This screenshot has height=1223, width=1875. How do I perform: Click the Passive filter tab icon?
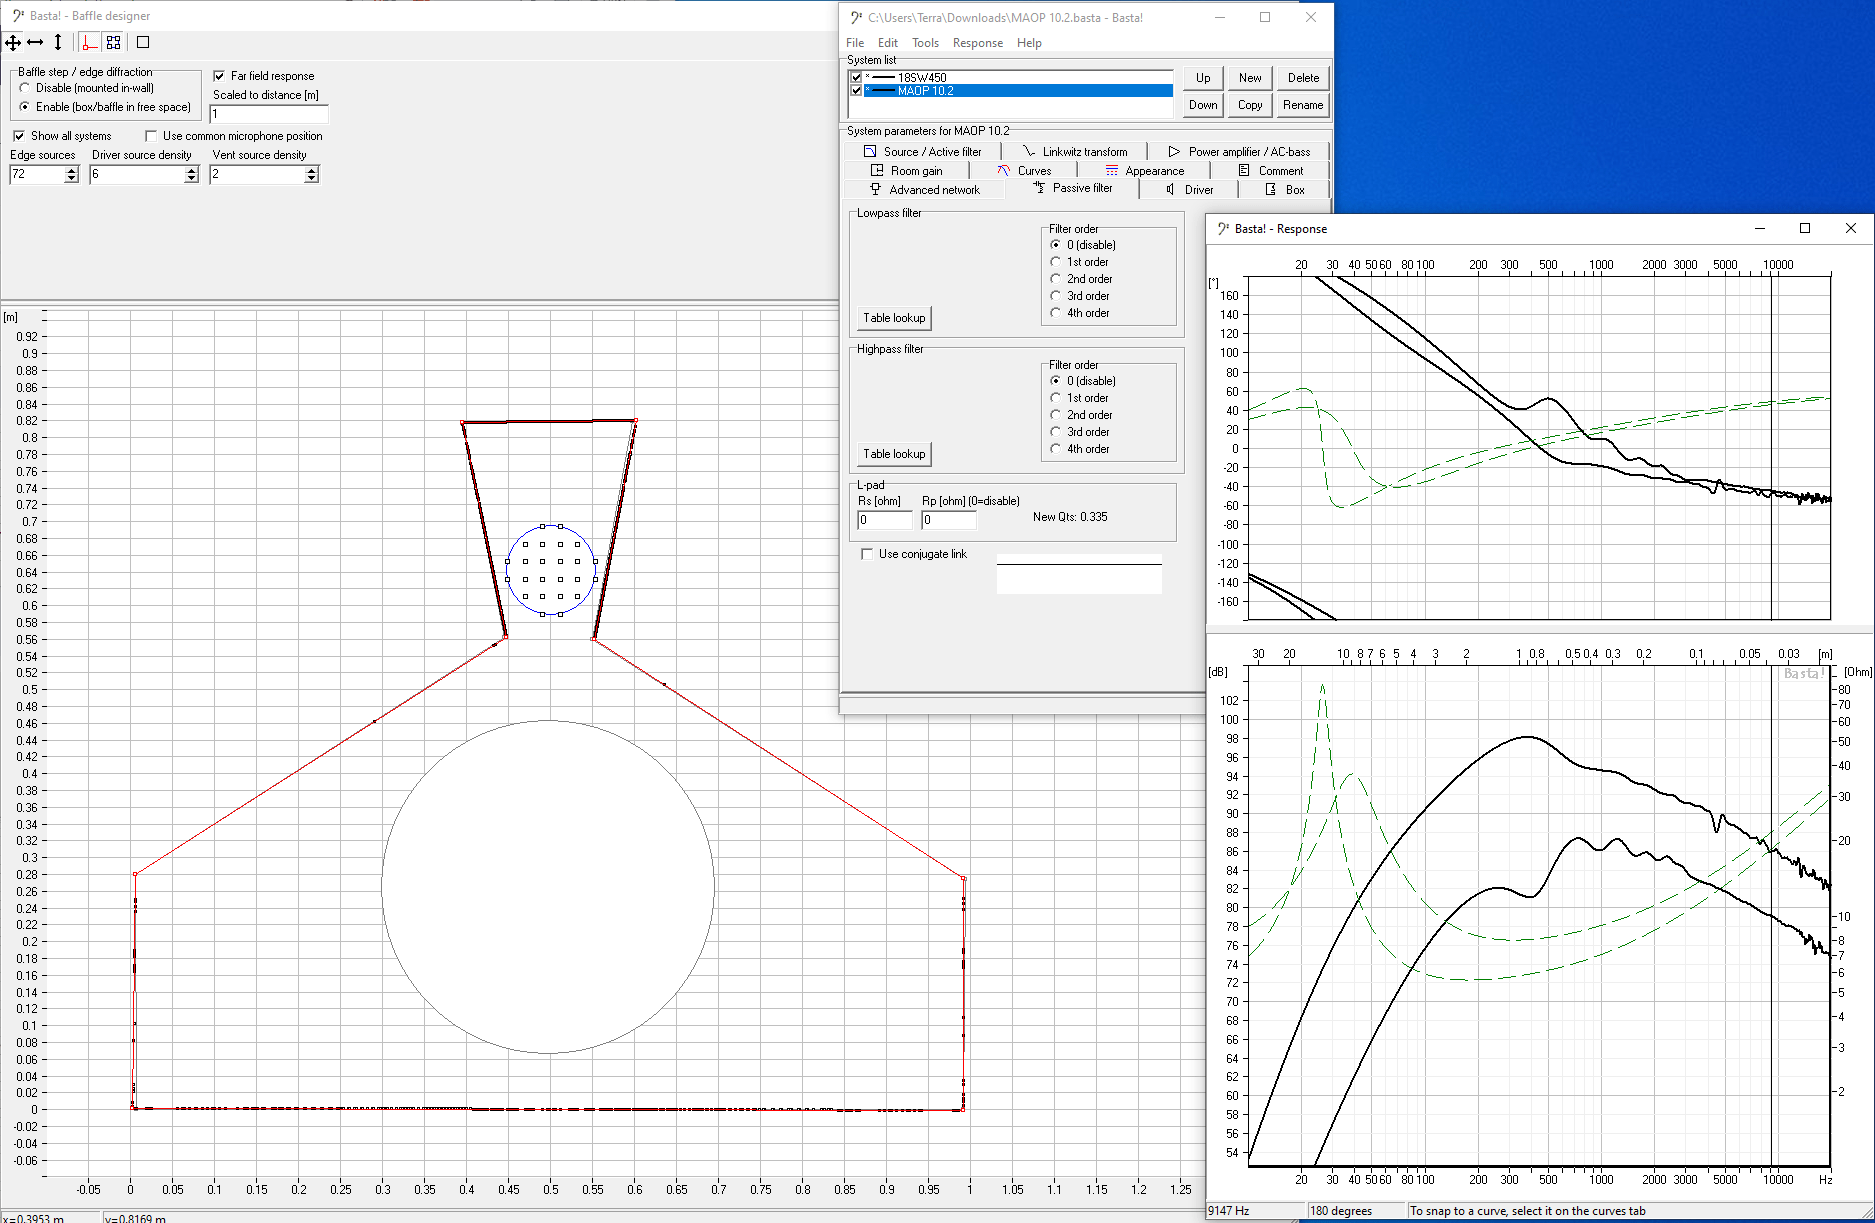1039,188
